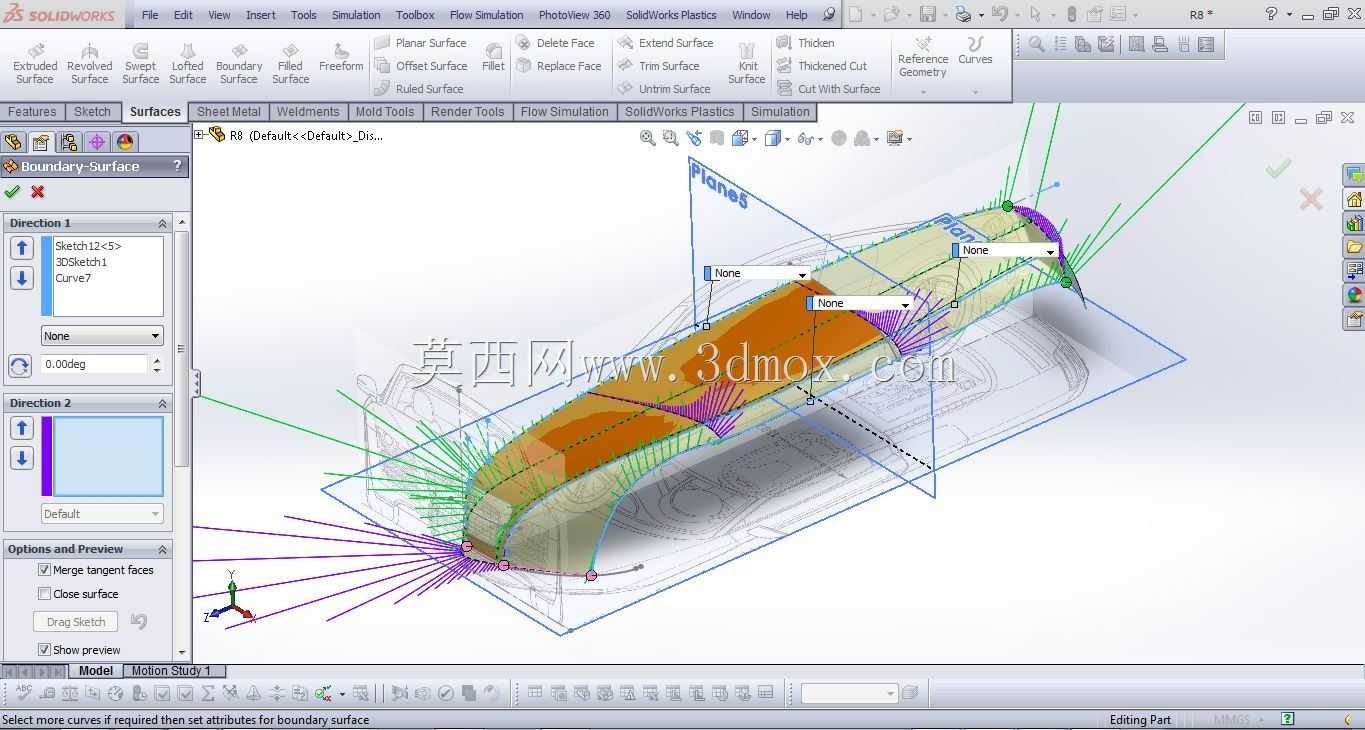Click the Save icon in the title bar
The width and height of the screenshot is (1365, 730).
pyautogui.click(x=928, y=14)
